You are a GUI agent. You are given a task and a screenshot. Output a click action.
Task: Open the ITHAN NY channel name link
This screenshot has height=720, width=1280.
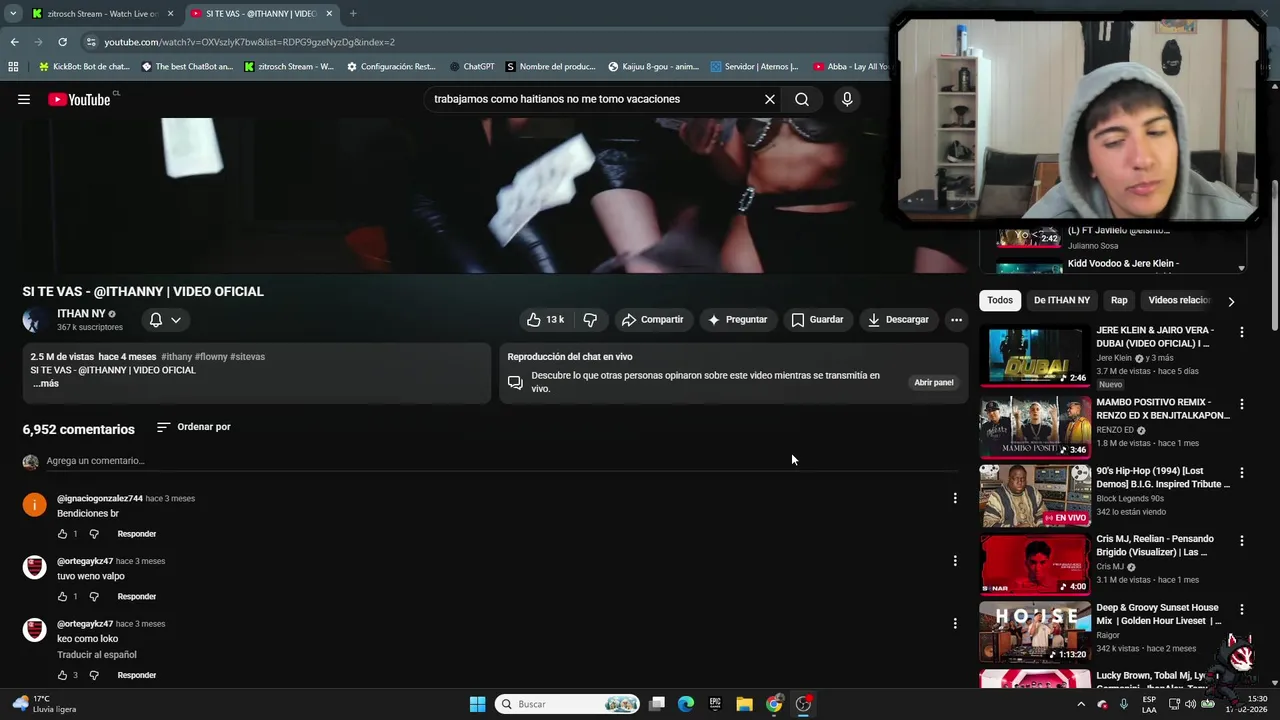pyautogui.click(x=81, y=314)
